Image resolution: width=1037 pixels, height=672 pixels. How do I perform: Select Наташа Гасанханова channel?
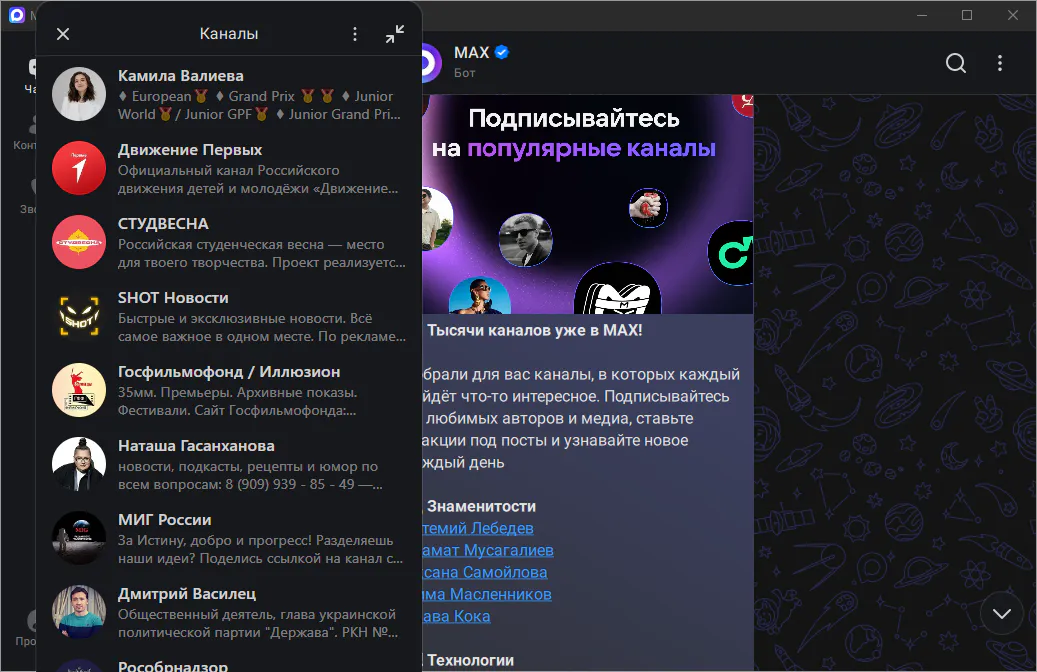(x=228, y=464)
